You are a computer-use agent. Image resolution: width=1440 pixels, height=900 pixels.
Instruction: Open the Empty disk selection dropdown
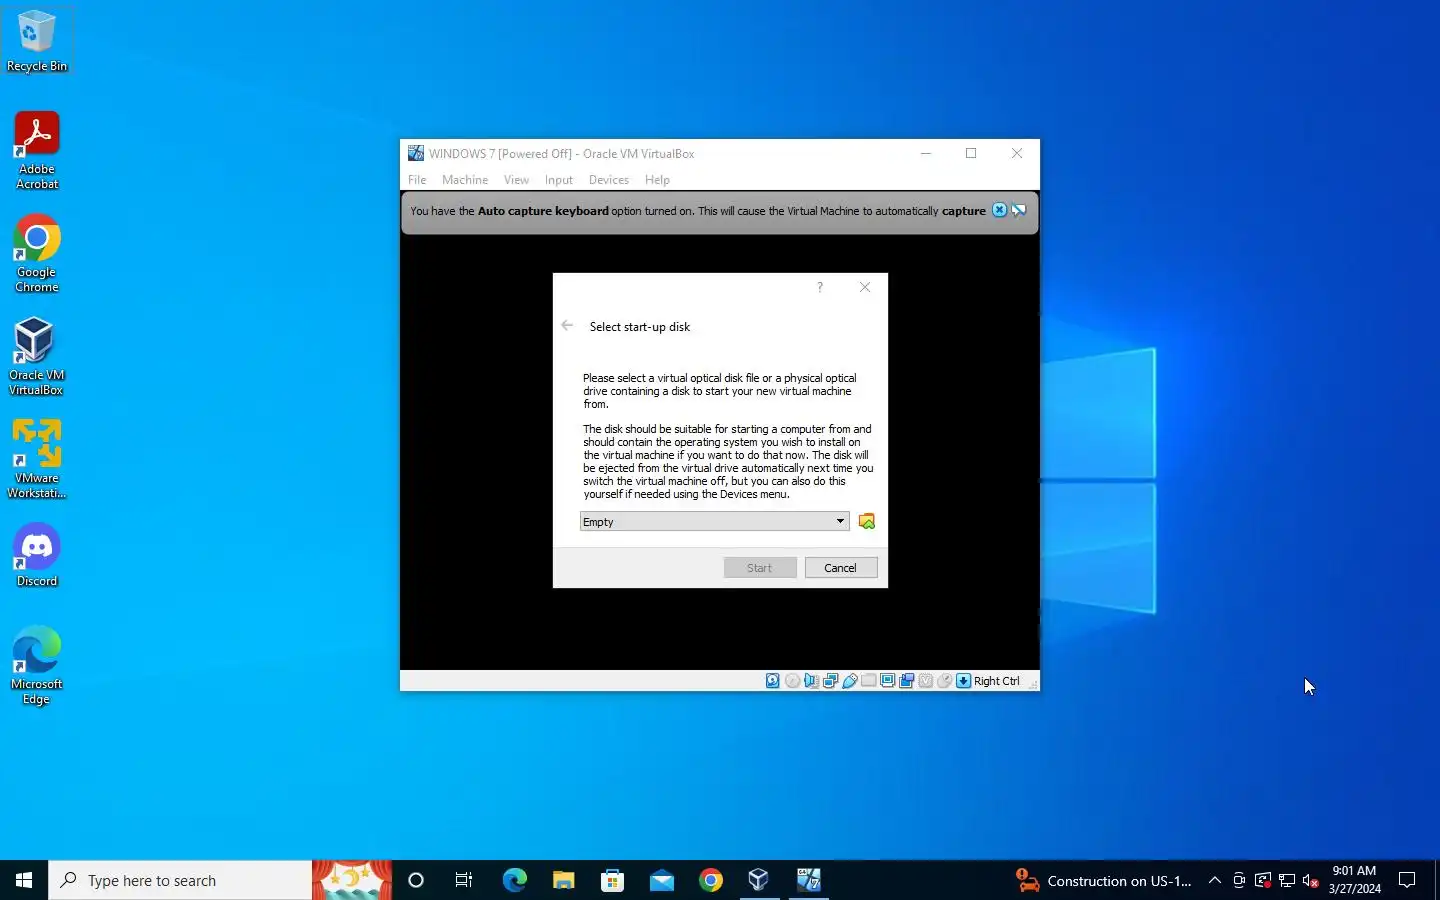click(715, 521)
